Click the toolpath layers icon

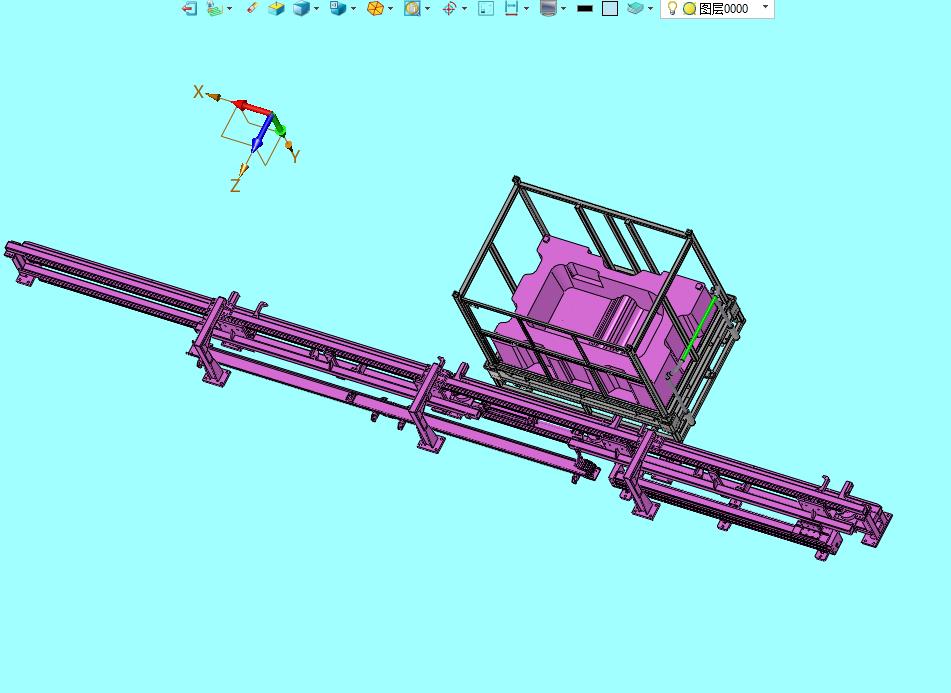(214, 8)
